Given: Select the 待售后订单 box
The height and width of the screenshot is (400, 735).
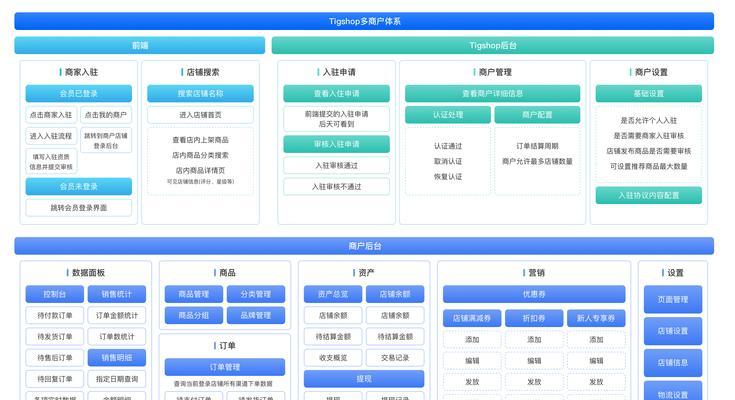Looking at the screenshot, I should click(55, 358).
